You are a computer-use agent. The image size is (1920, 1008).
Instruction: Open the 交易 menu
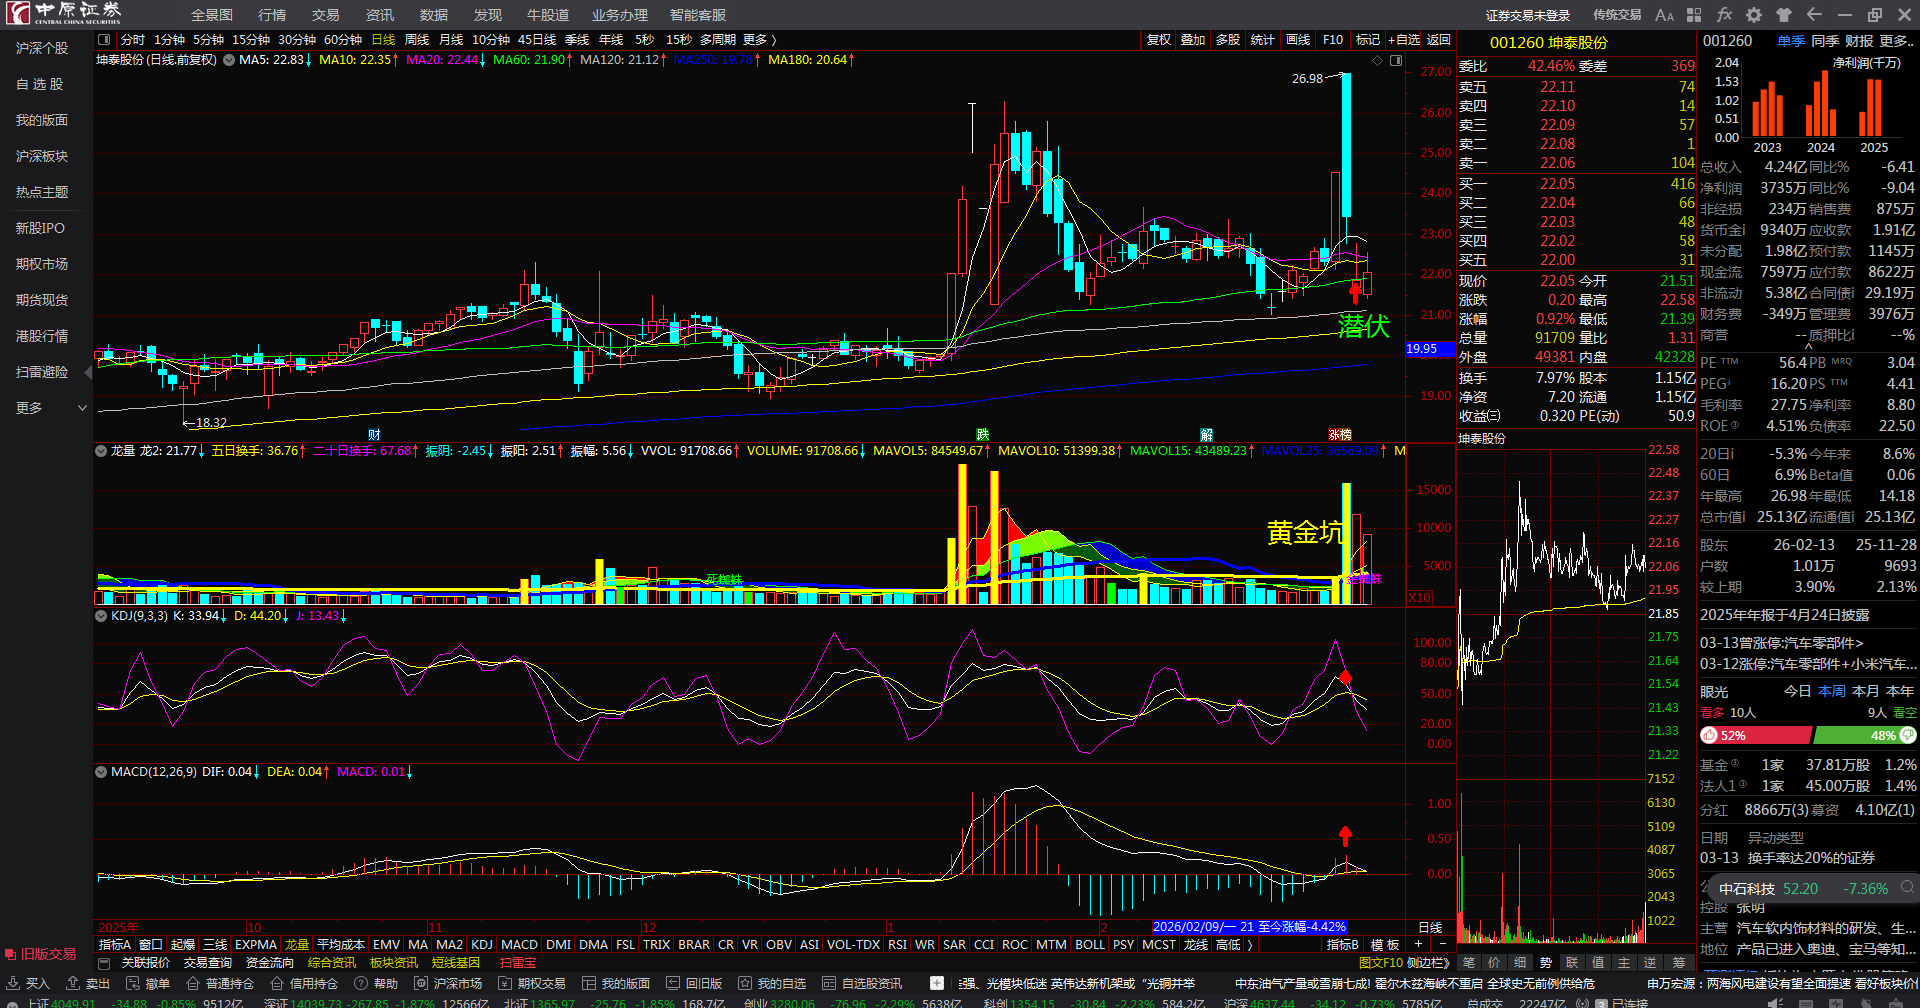(326, 15)
